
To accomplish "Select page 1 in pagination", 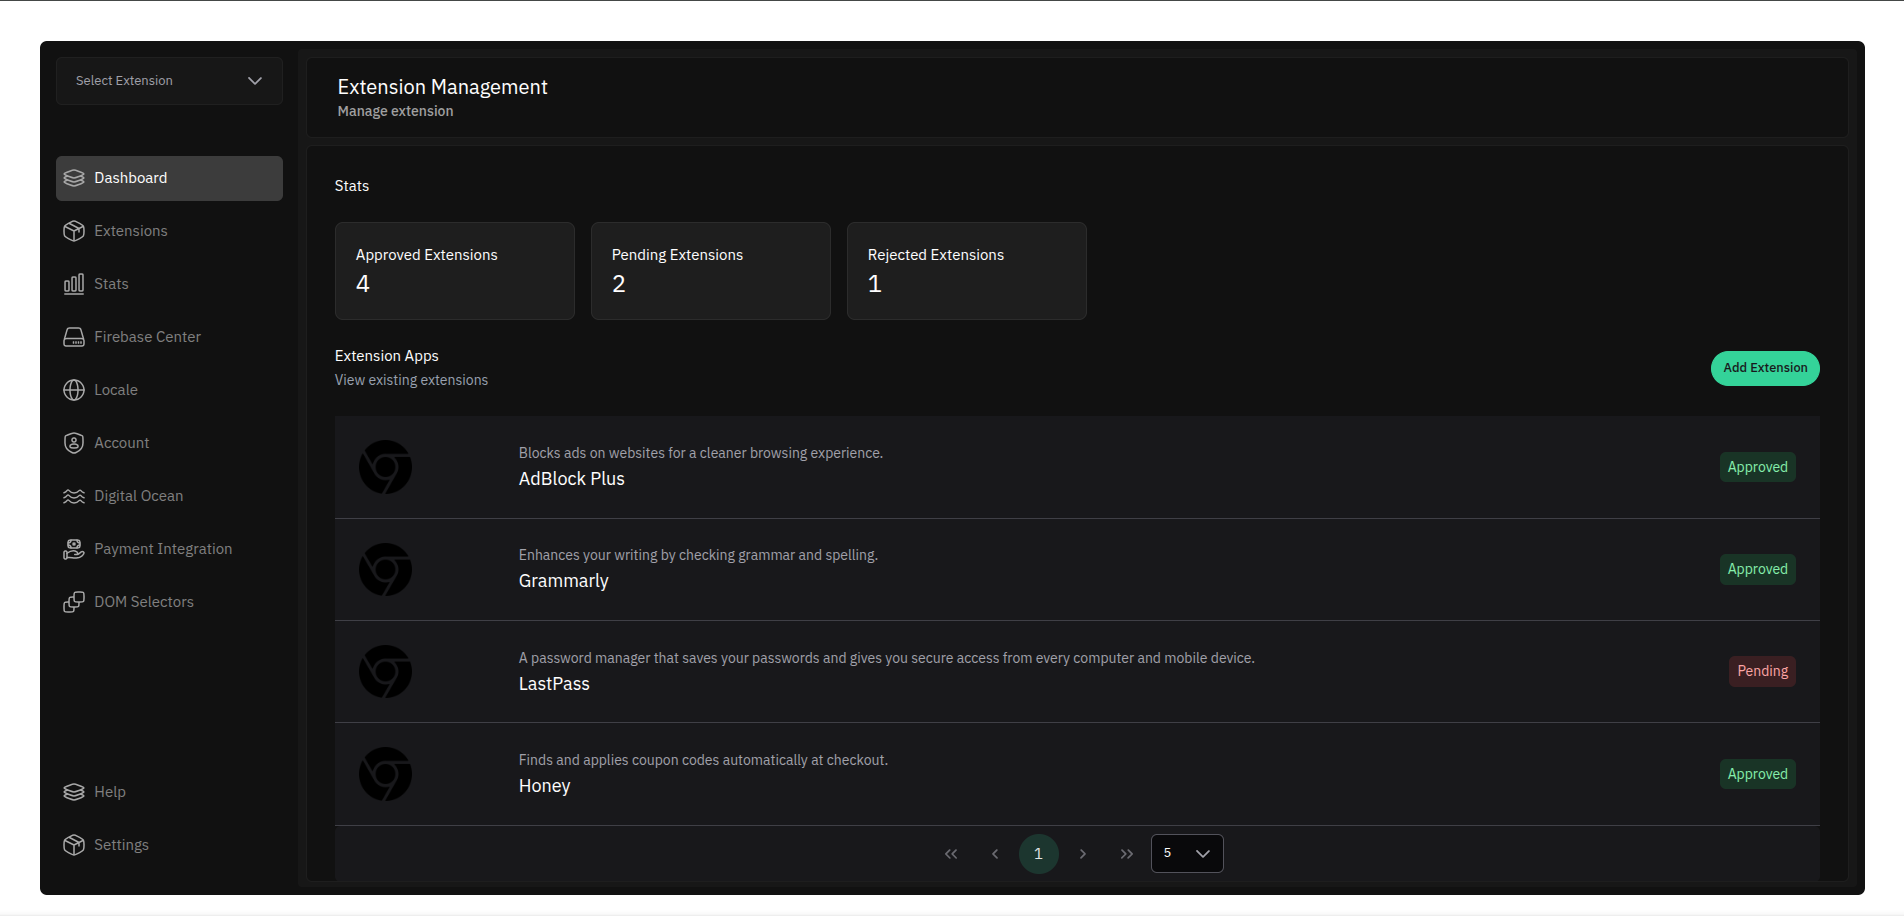I will (1038, 854).
